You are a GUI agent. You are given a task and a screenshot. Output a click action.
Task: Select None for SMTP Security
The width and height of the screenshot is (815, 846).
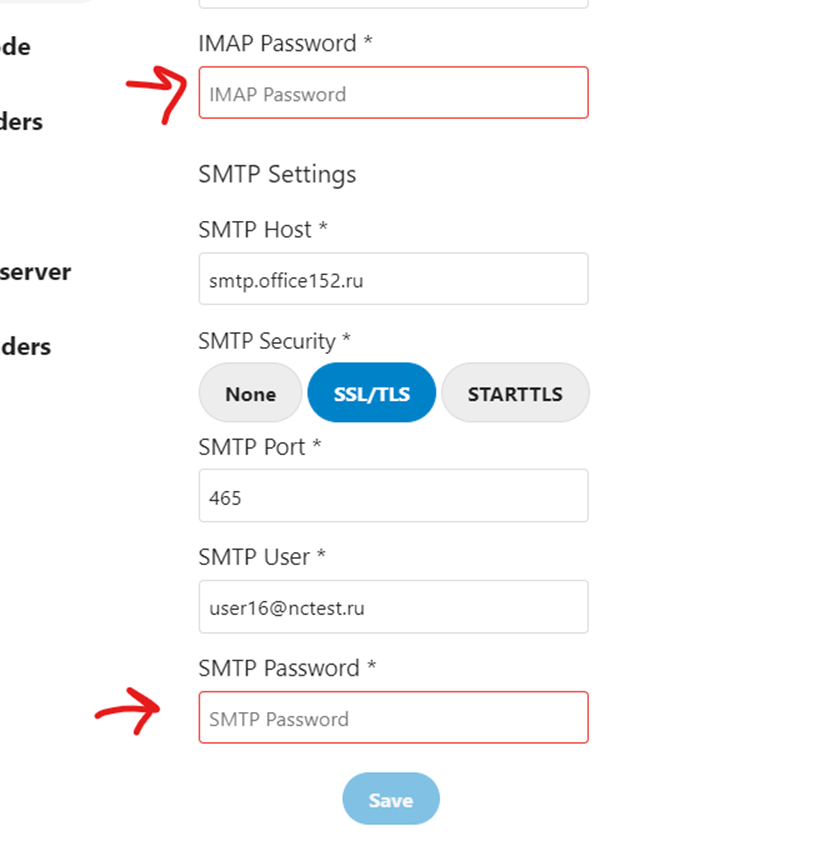(x=250, y=393)
